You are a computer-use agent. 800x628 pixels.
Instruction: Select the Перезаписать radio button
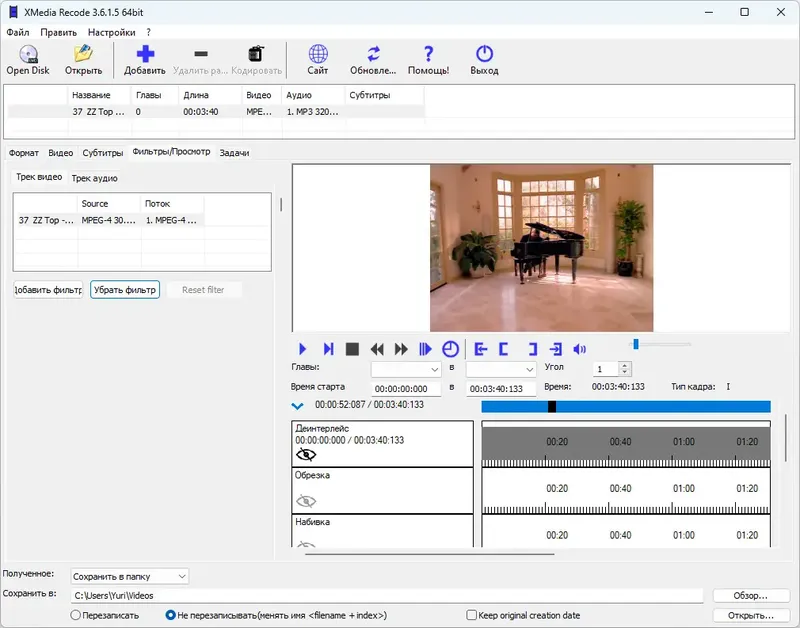click(76, 615)
